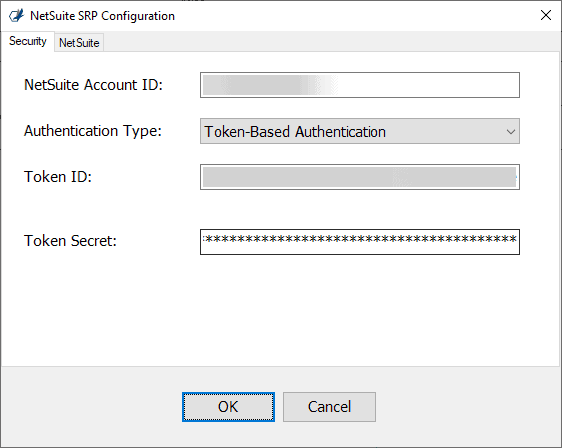Click the NetSuite SRP app icon in title bar

(16, 16)
